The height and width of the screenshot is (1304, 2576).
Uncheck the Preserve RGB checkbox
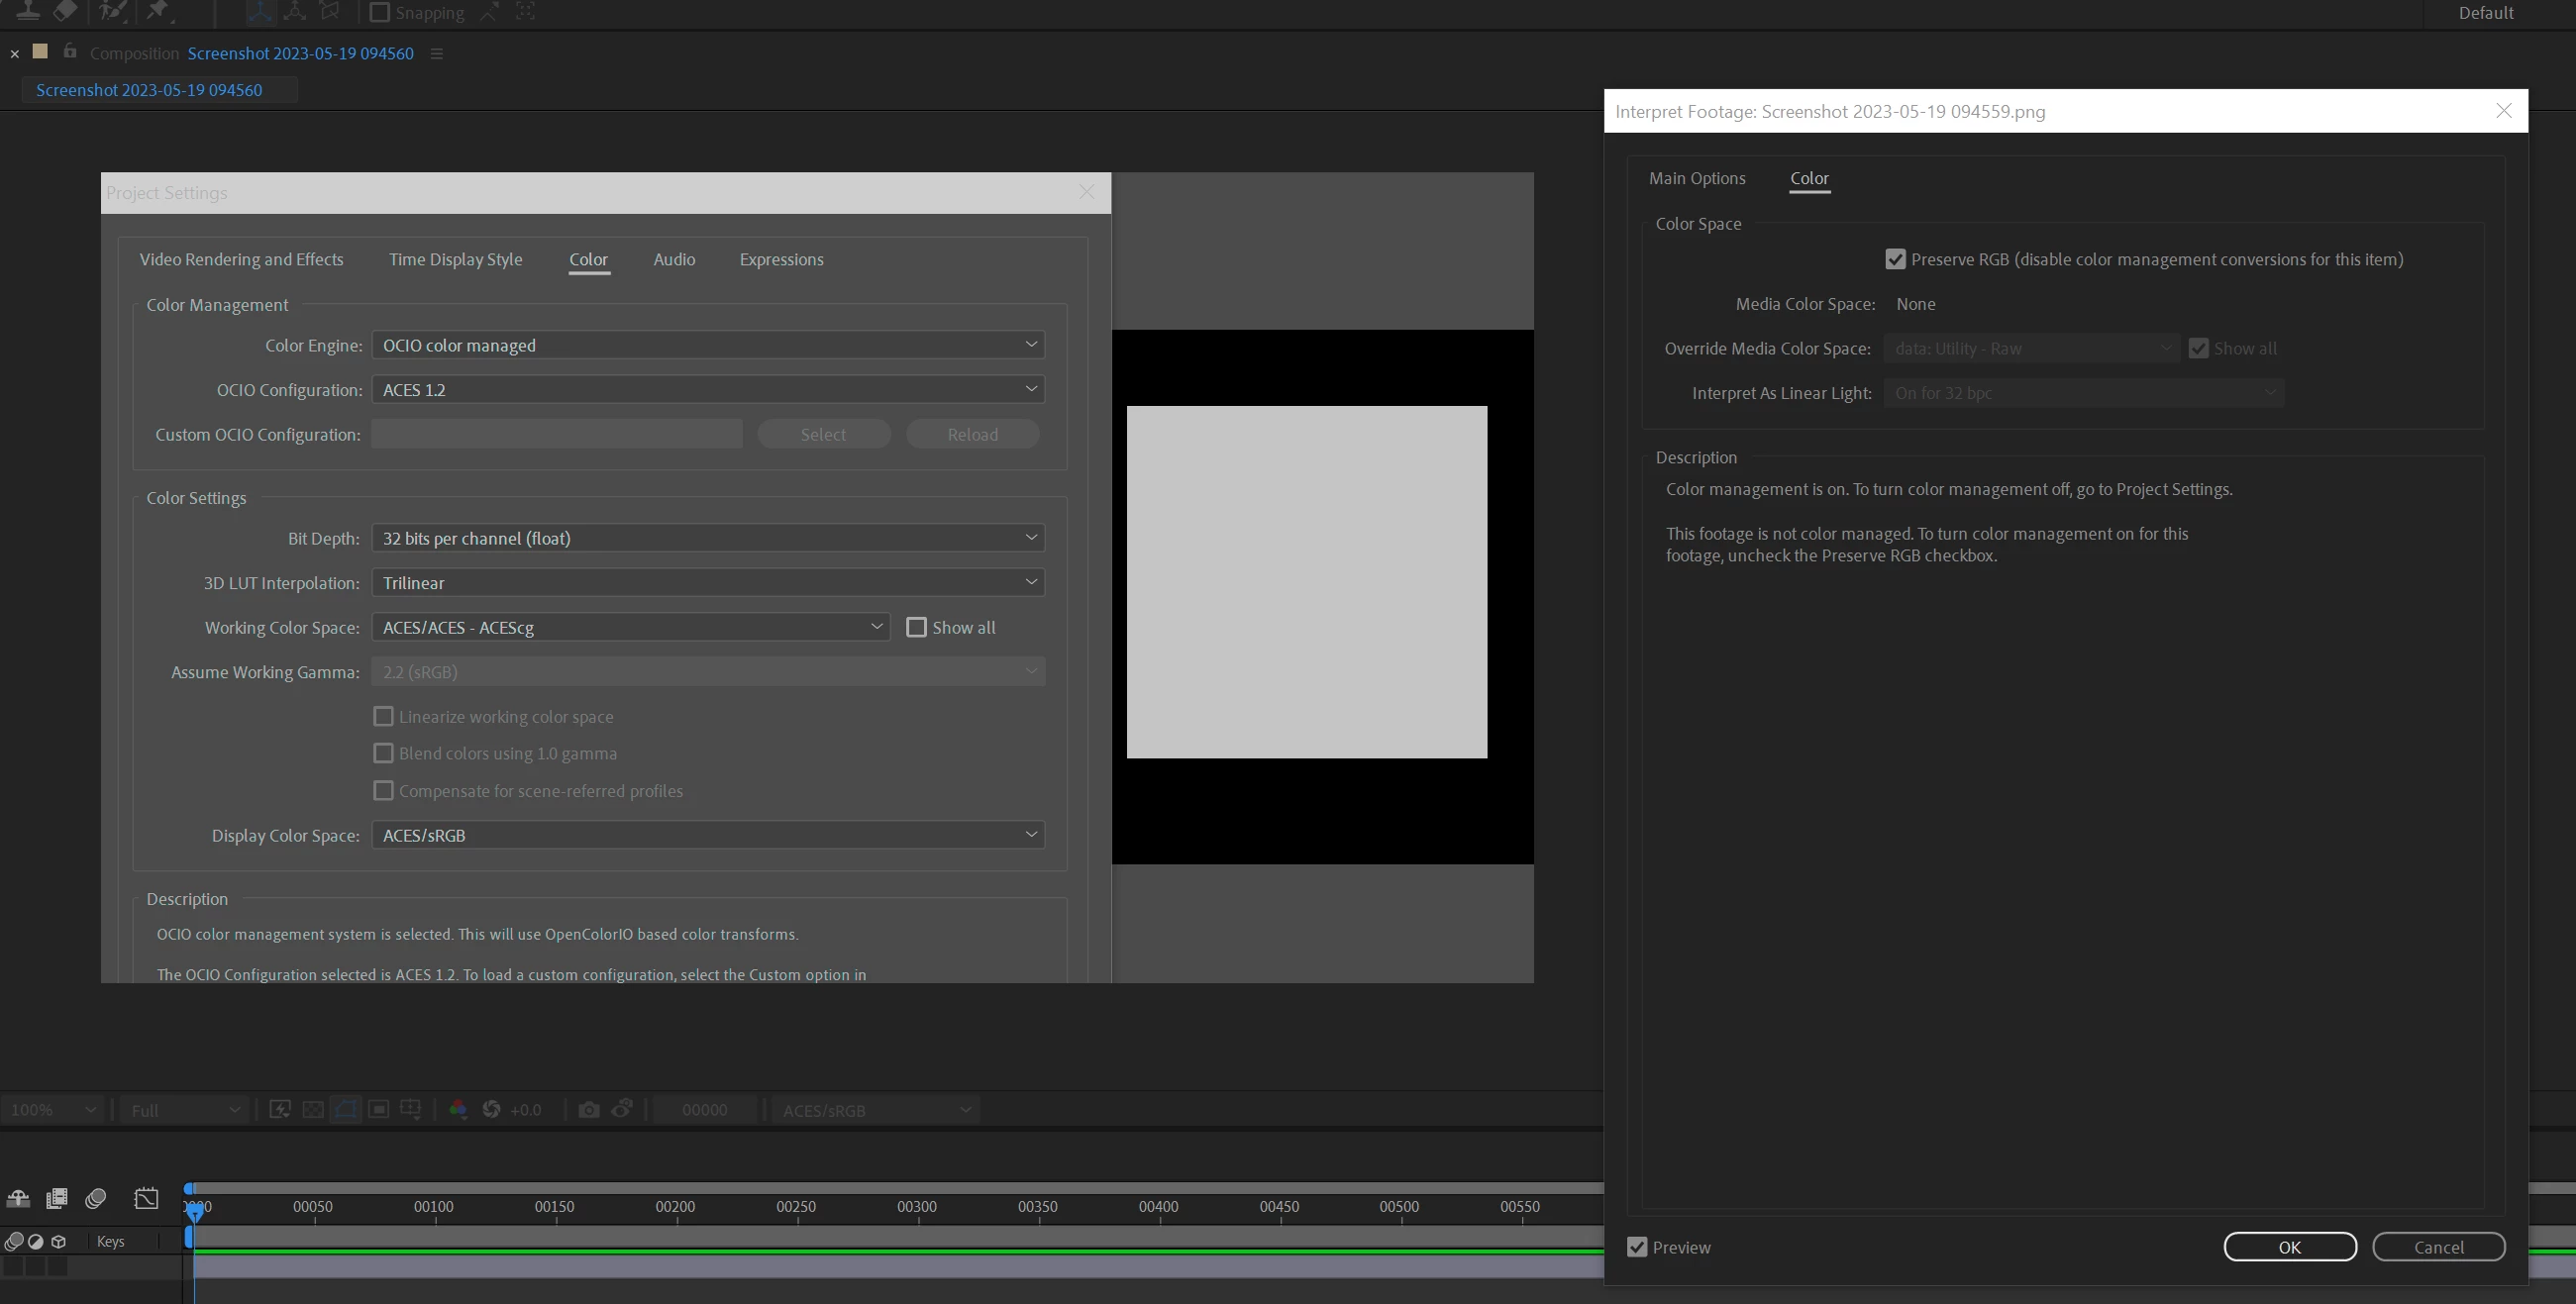pos(1895,260)
